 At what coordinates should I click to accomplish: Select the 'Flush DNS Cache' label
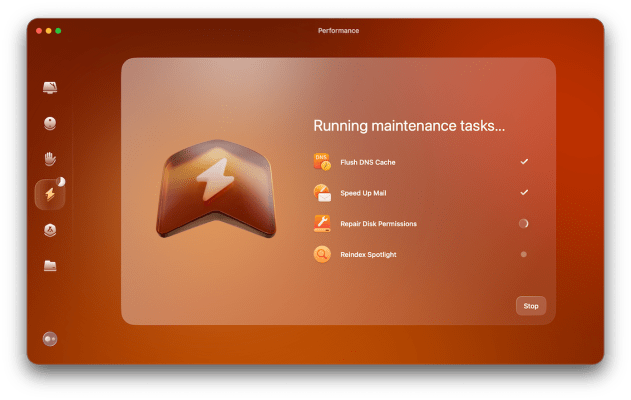click(x=368, y=162)
